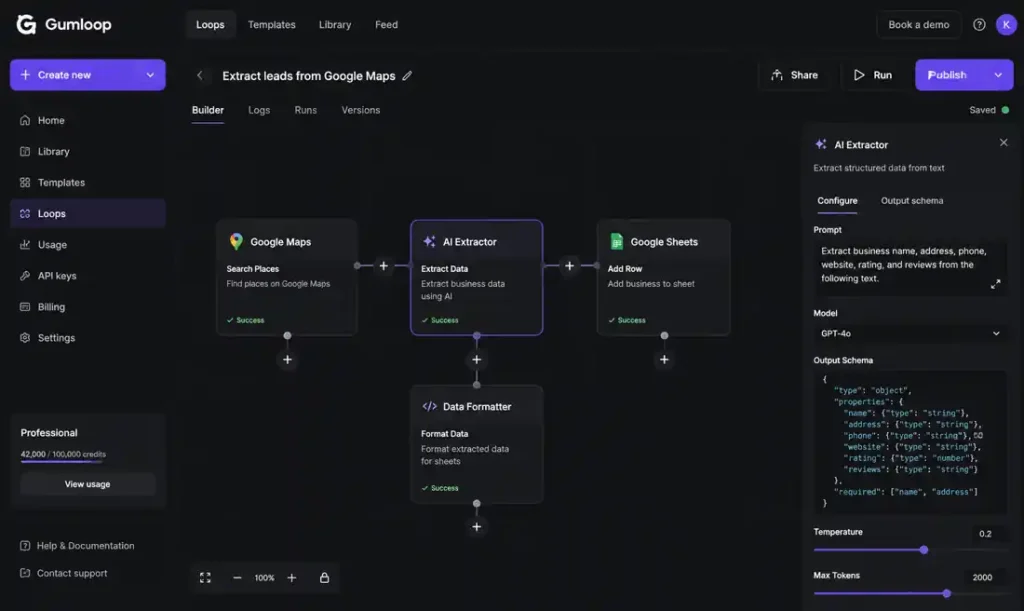Image resolution: width=1024 pixels, height=611 pixels.
Task: Click the Google Maps node pin icon
Action: point(236,242)
